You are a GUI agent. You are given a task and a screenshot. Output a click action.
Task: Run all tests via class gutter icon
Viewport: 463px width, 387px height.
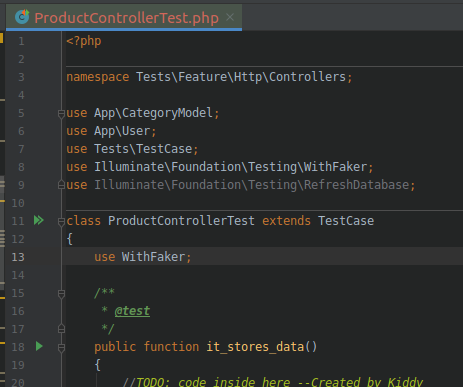pyautogui.click(x=39, y=220)
